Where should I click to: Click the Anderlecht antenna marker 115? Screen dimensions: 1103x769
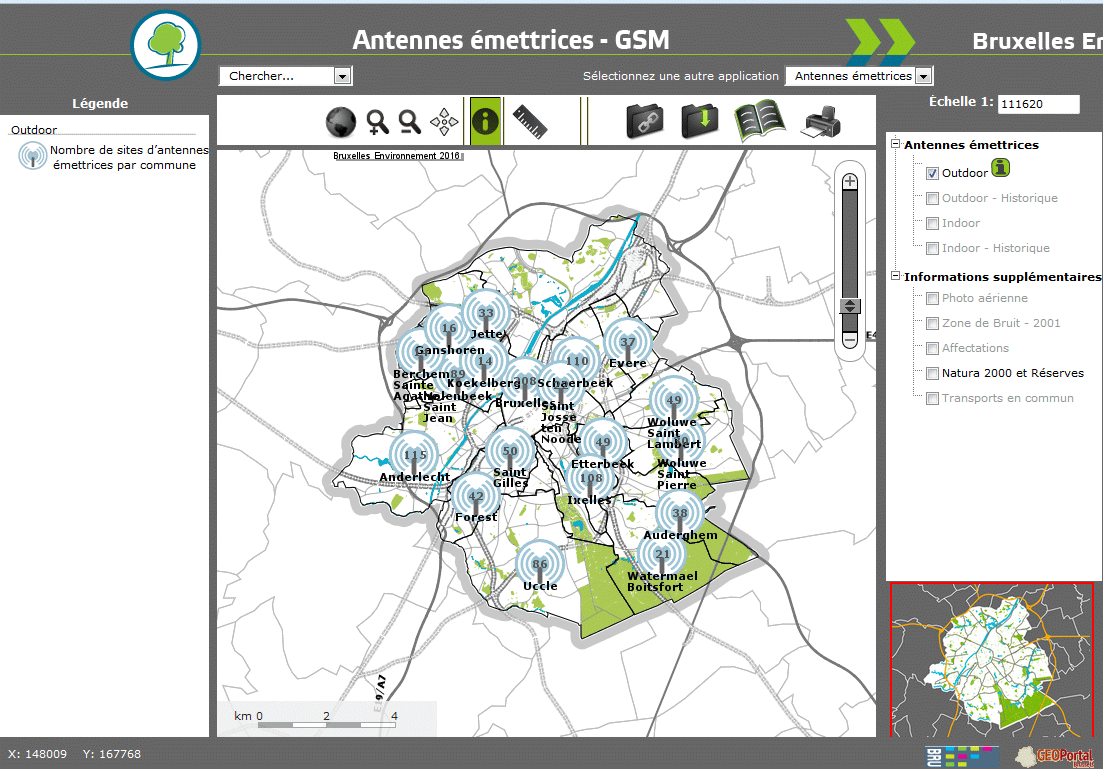coord(414,456)
